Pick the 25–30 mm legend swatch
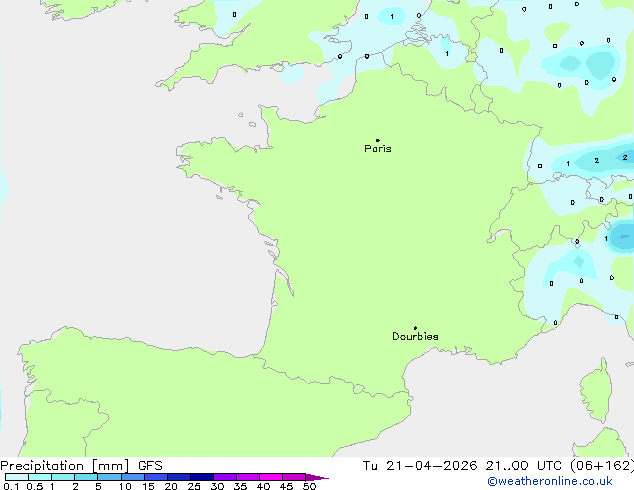Screen dimensions: 634x490 coord(202,477)
